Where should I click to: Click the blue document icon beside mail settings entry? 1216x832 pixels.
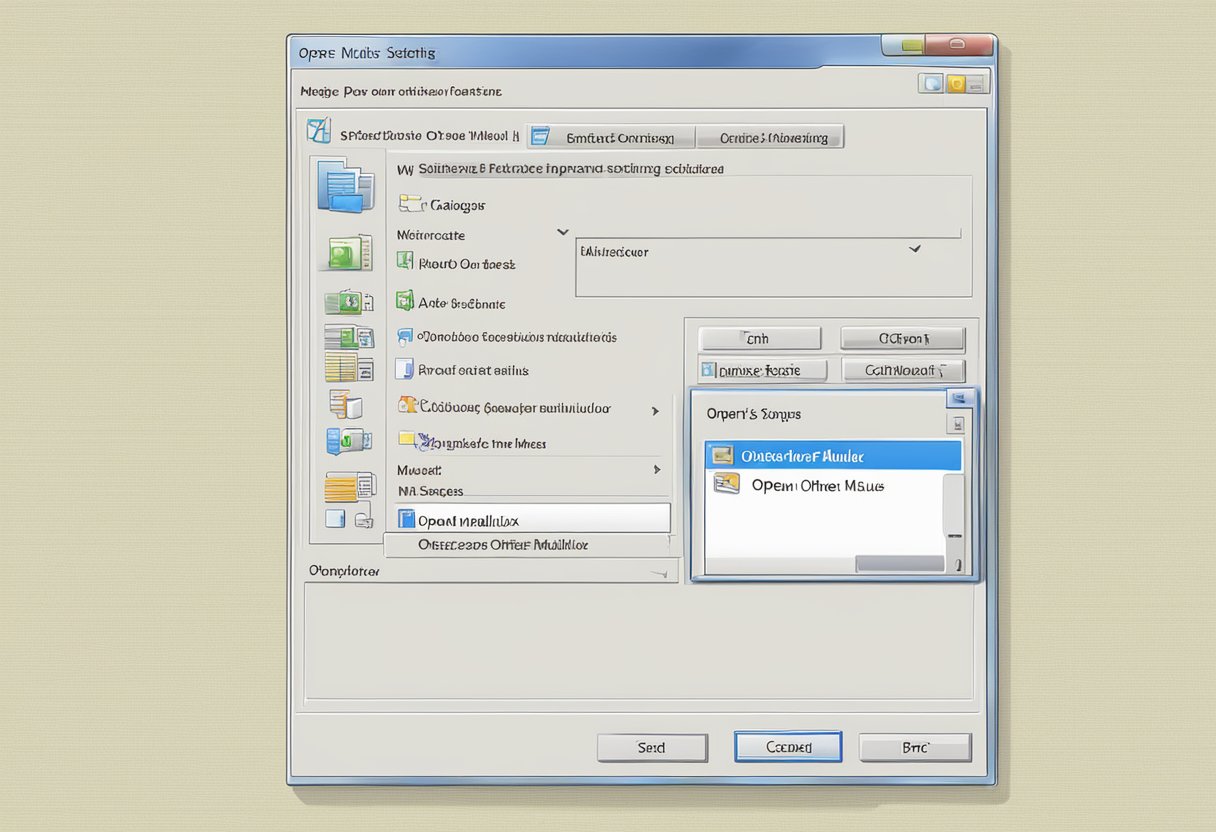point(404,369)
